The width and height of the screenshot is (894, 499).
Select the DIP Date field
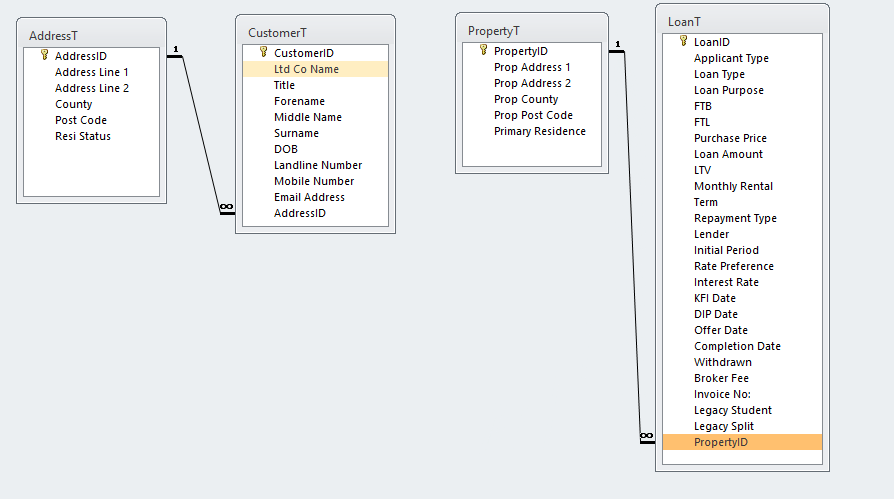(x=742, y=313)
